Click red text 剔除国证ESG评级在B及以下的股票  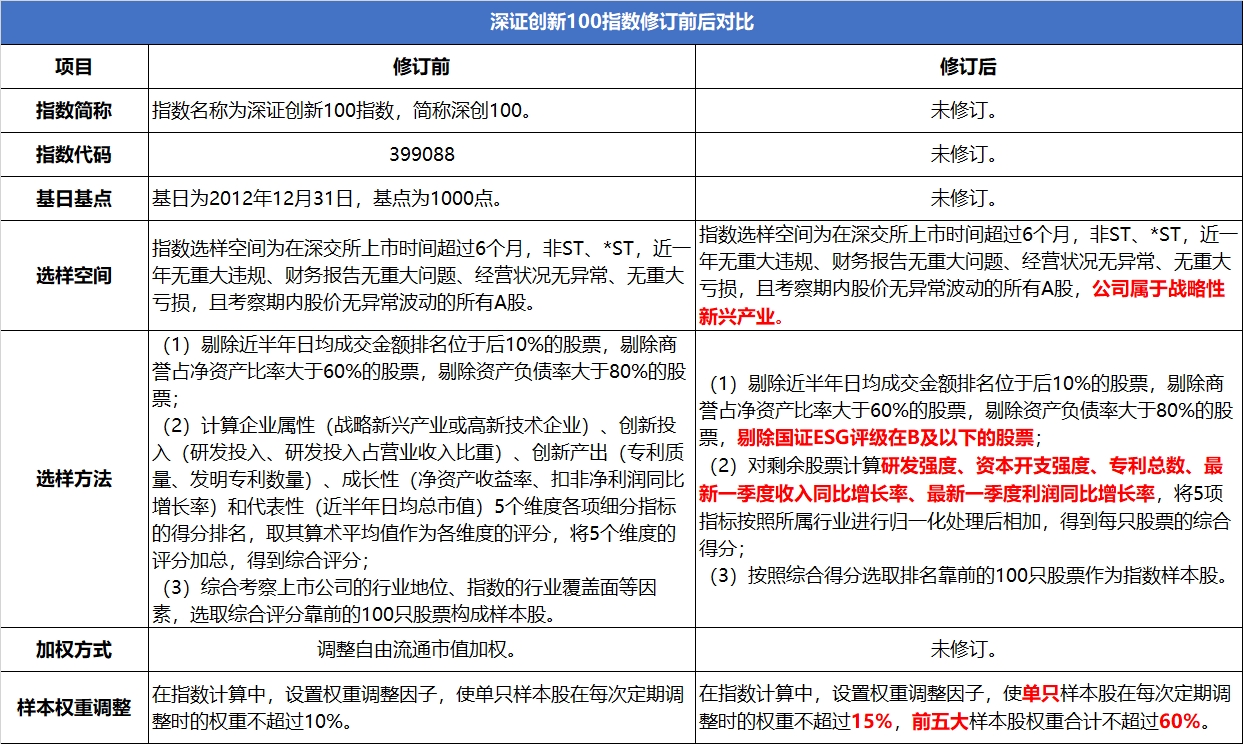point(887,438)
